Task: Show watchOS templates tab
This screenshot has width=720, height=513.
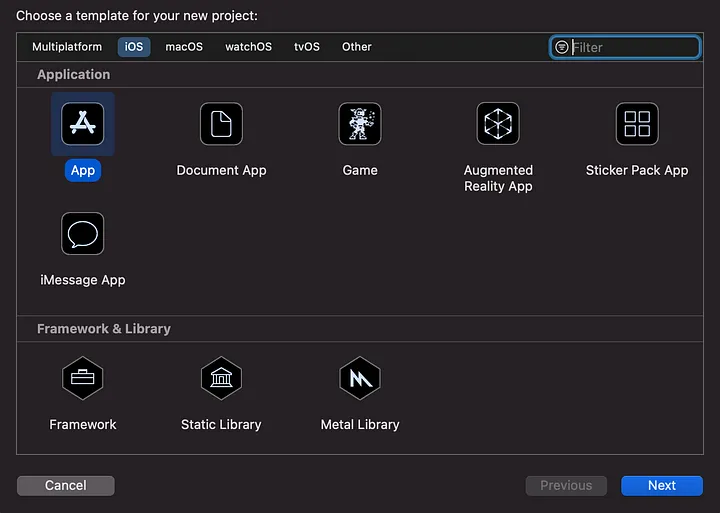Action: coord(248,47)
